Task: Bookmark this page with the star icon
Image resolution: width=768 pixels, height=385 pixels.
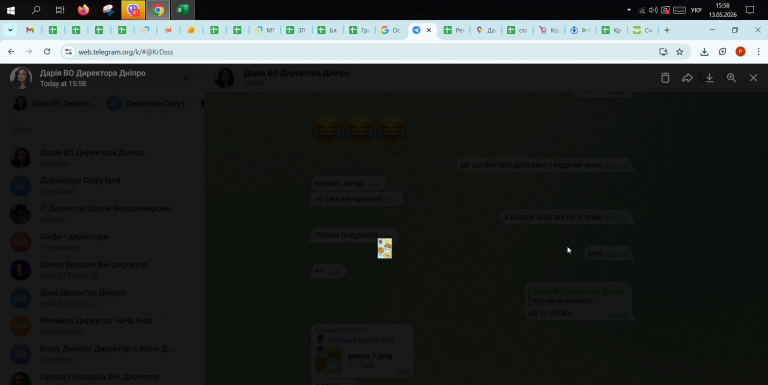Action: pyautogui.click(x=679, y=51)
